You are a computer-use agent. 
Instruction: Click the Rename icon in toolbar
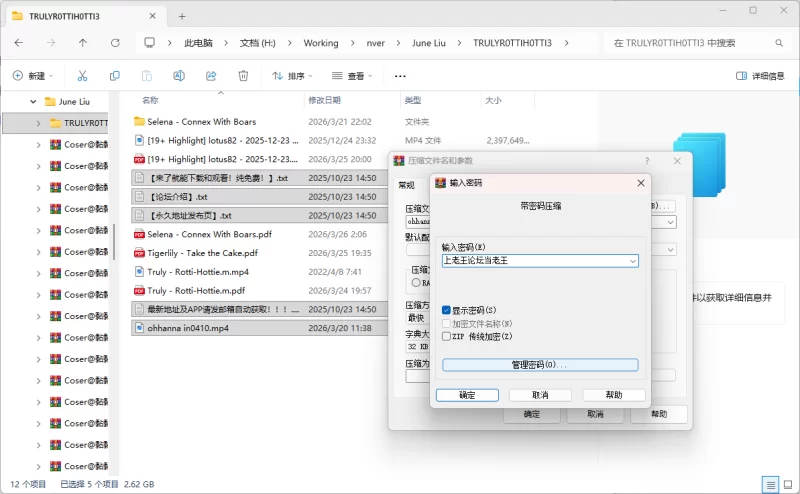[x=179, y=76]
